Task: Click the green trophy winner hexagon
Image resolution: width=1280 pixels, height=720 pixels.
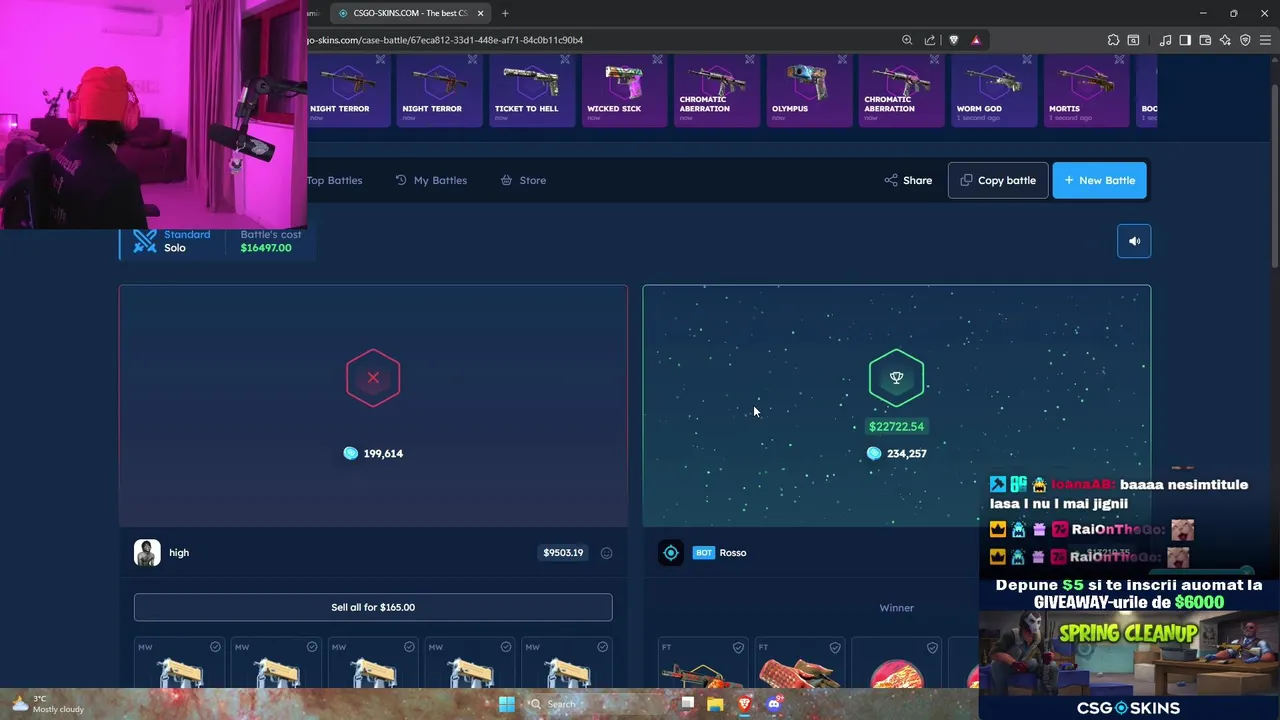Action: tap(896, 378)
